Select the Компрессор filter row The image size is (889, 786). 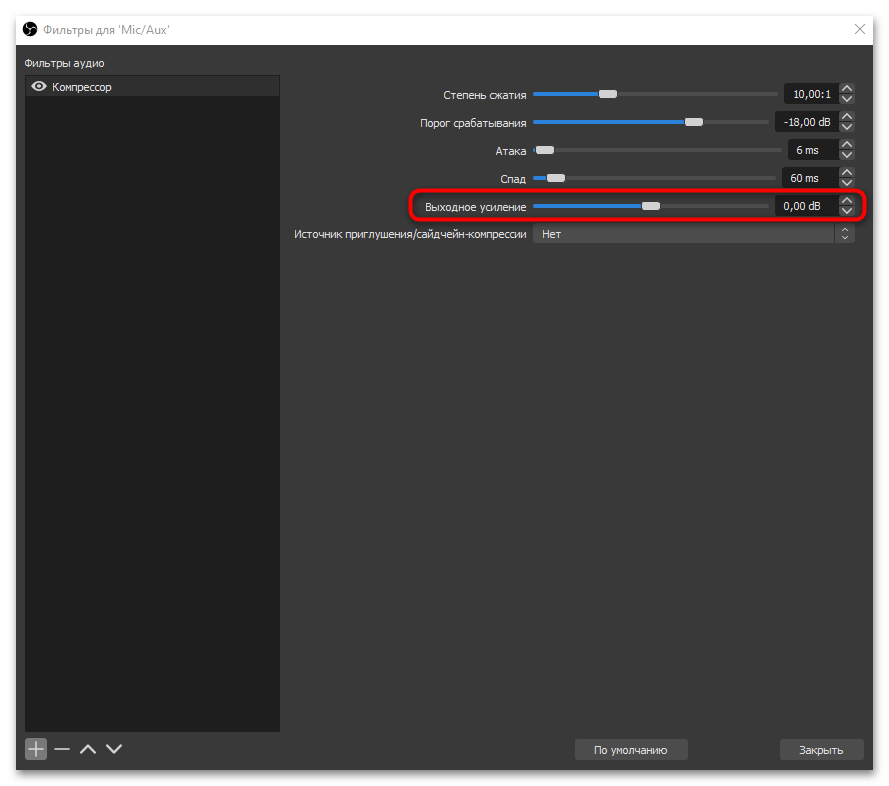152,87
